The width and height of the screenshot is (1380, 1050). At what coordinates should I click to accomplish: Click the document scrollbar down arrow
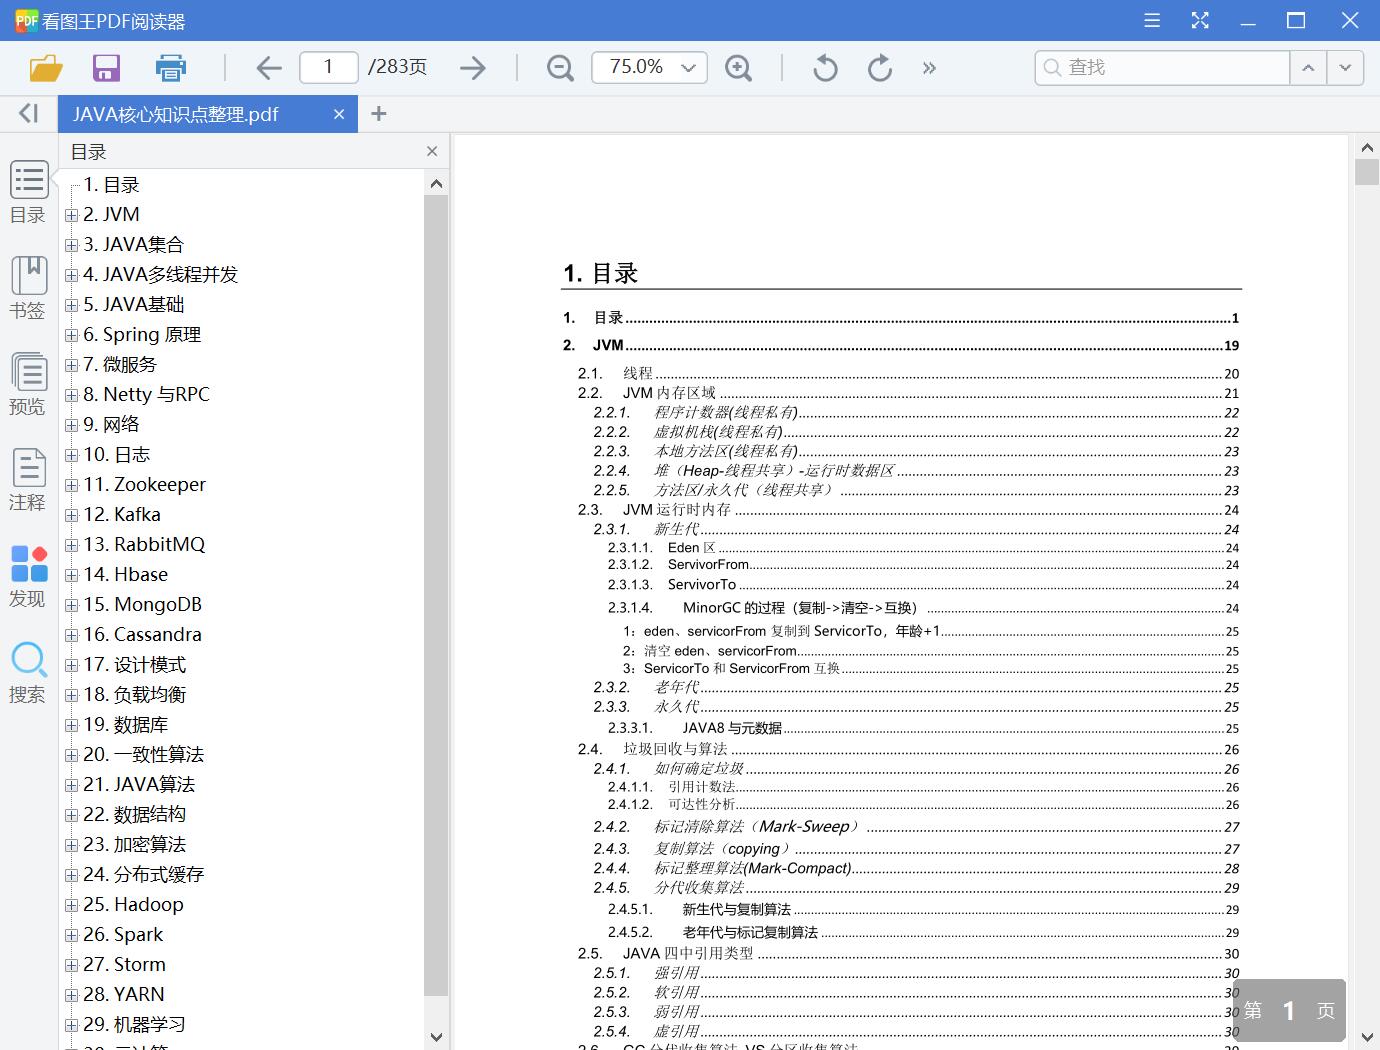pos(1367,1037)
